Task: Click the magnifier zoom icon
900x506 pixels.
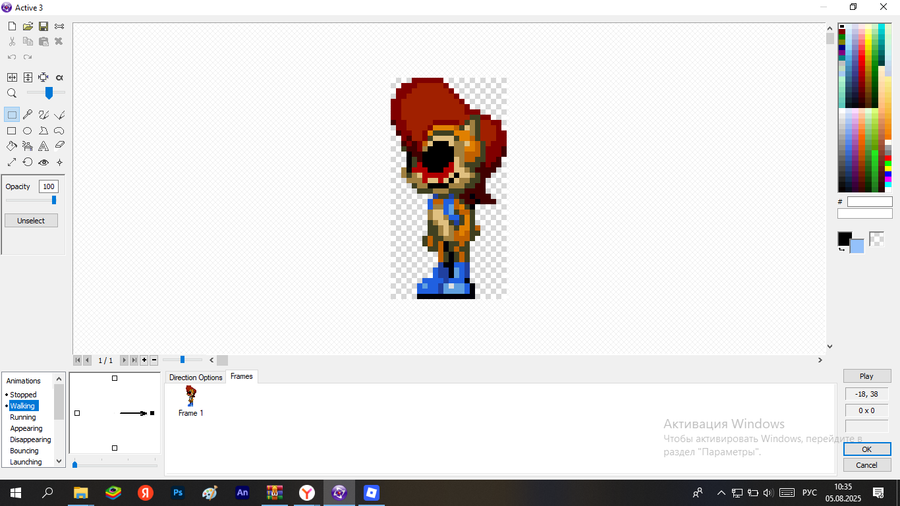Action: (x=11, y=93)
